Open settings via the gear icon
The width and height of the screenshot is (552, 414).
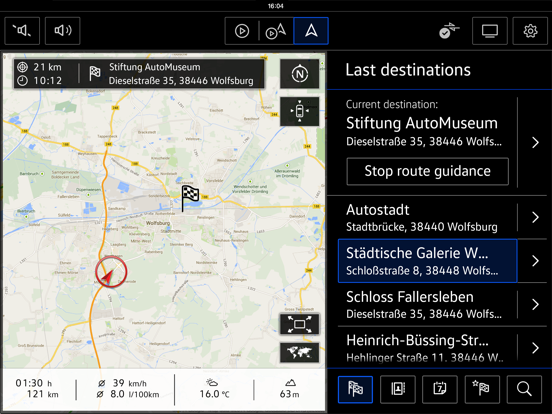[530, 31]
